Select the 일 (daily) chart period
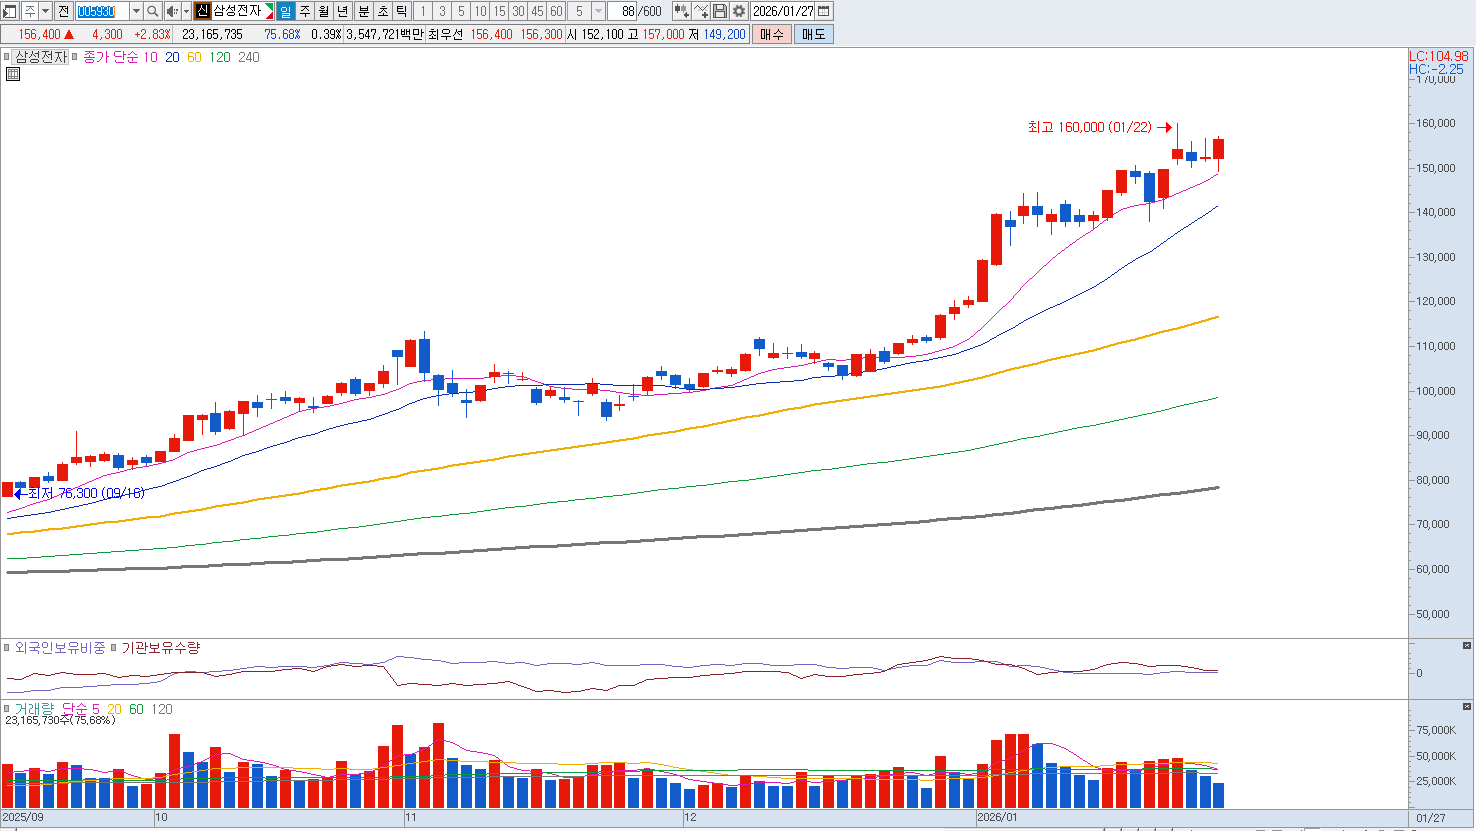Image resolution: width=1476 pixels, height=831 pixels. point(286,11)
